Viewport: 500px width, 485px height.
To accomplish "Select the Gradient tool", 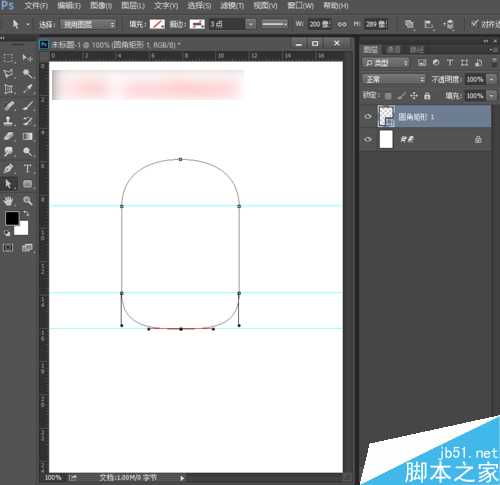I will tap(27, 136).
